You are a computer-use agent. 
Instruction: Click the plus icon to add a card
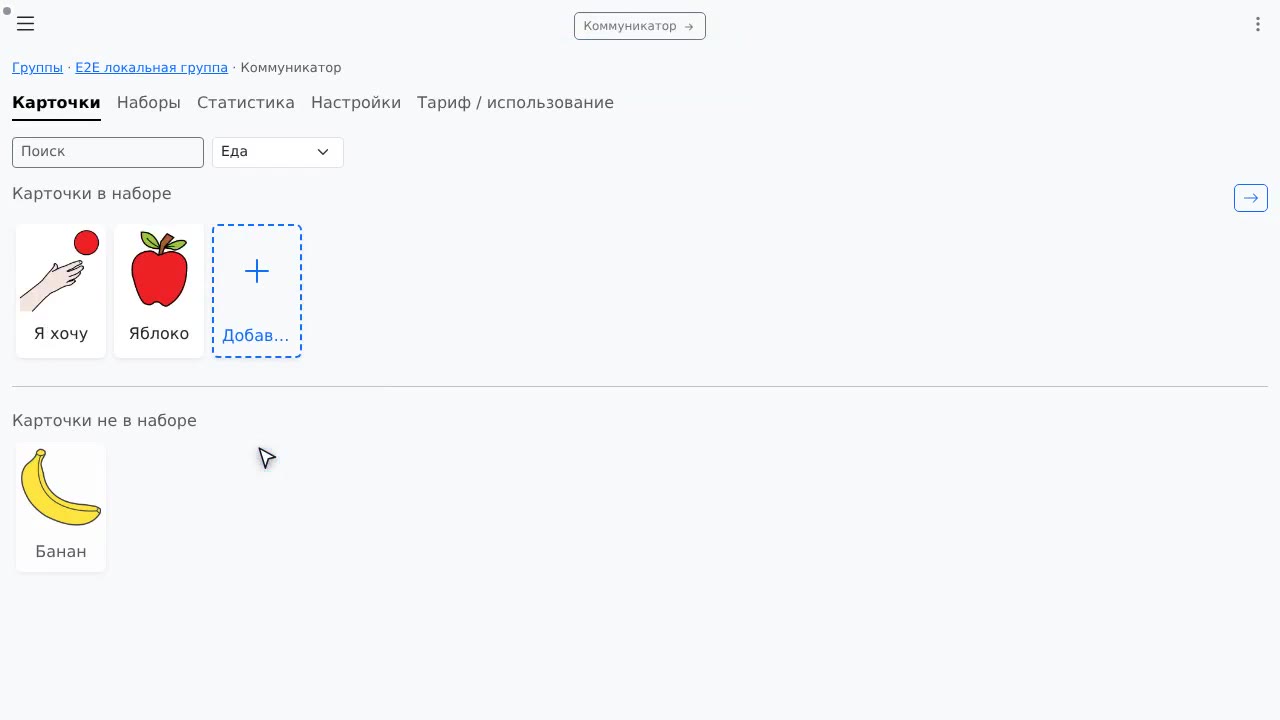[257, 271]
